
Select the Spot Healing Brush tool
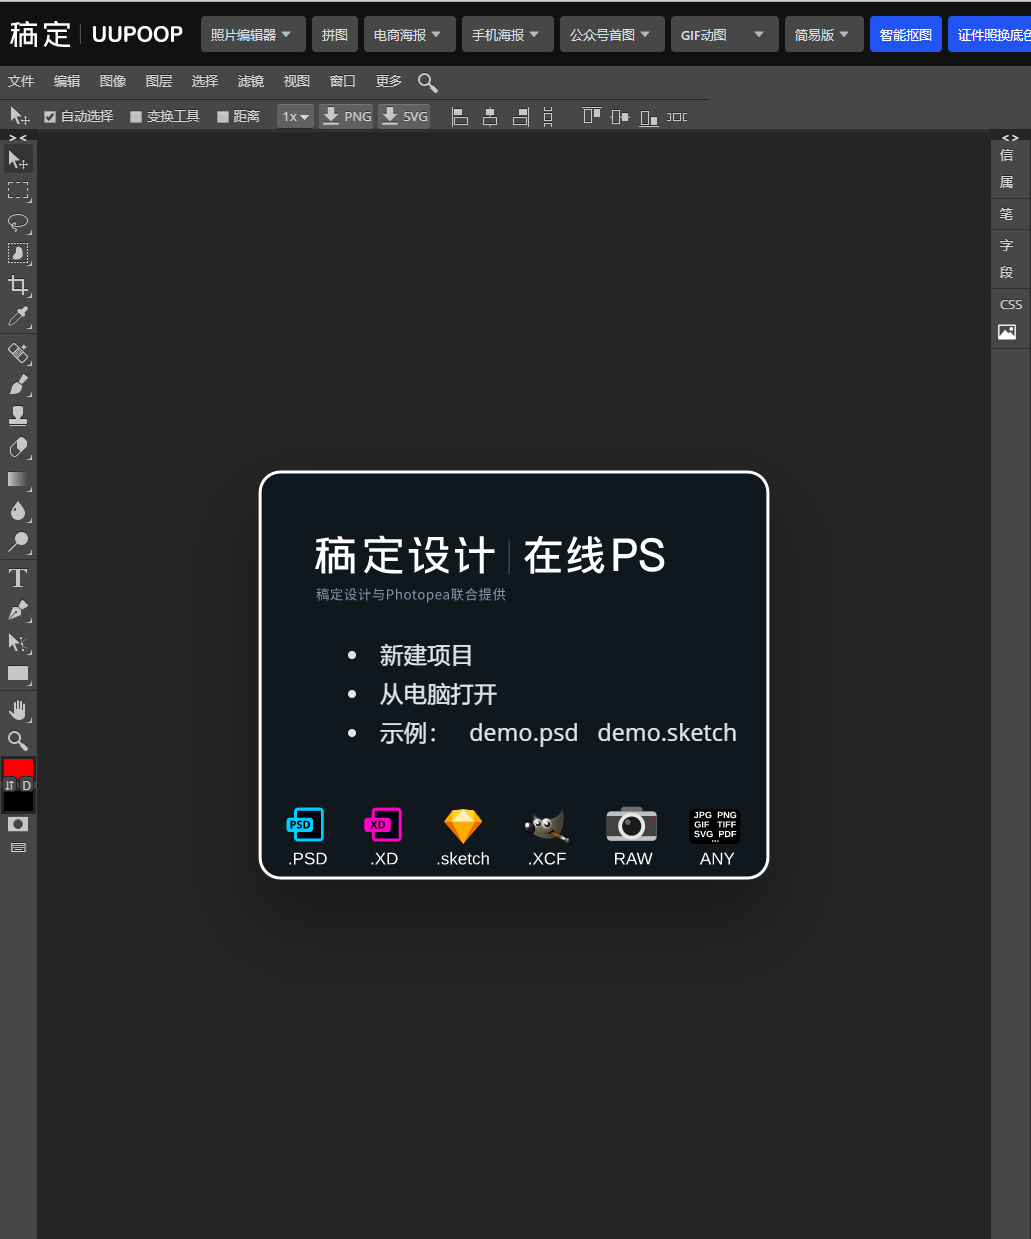[18, 353]
